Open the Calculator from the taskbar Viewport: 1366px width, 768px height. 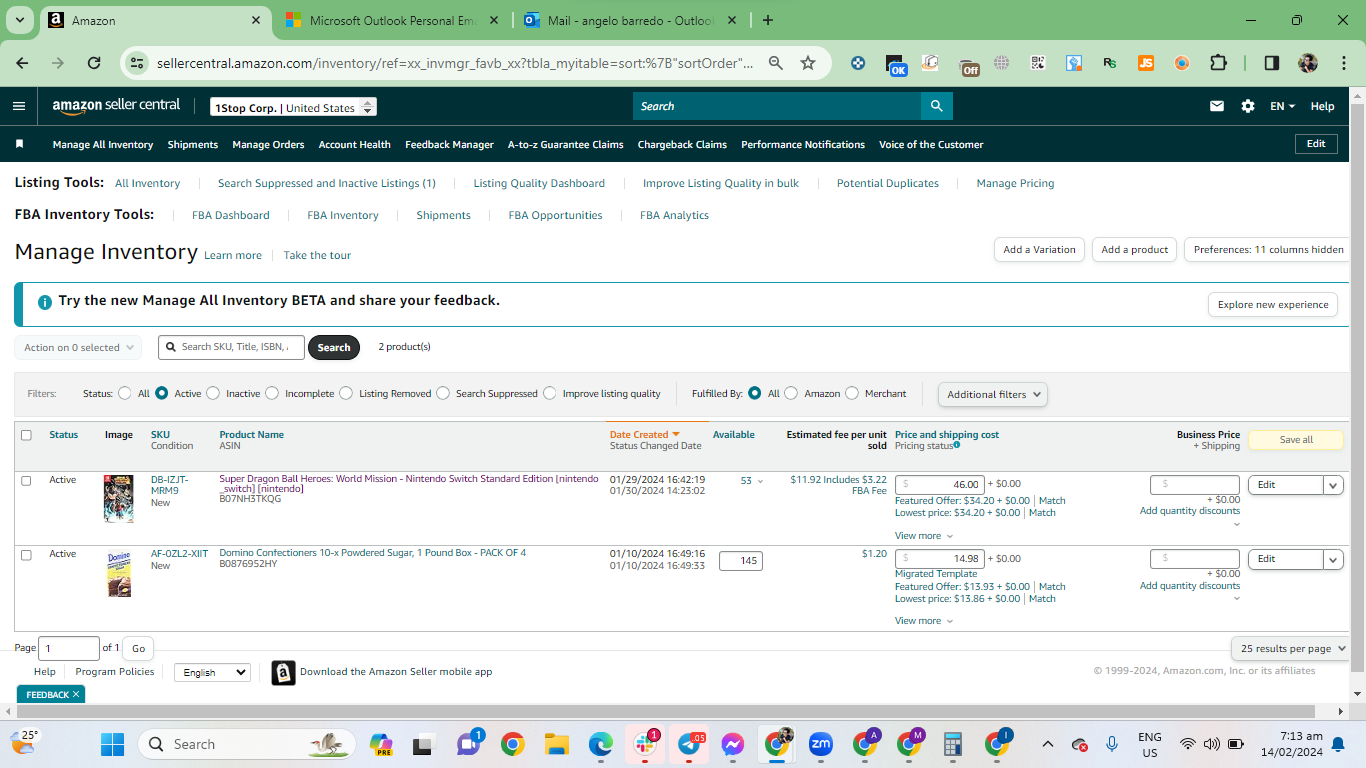953,744
